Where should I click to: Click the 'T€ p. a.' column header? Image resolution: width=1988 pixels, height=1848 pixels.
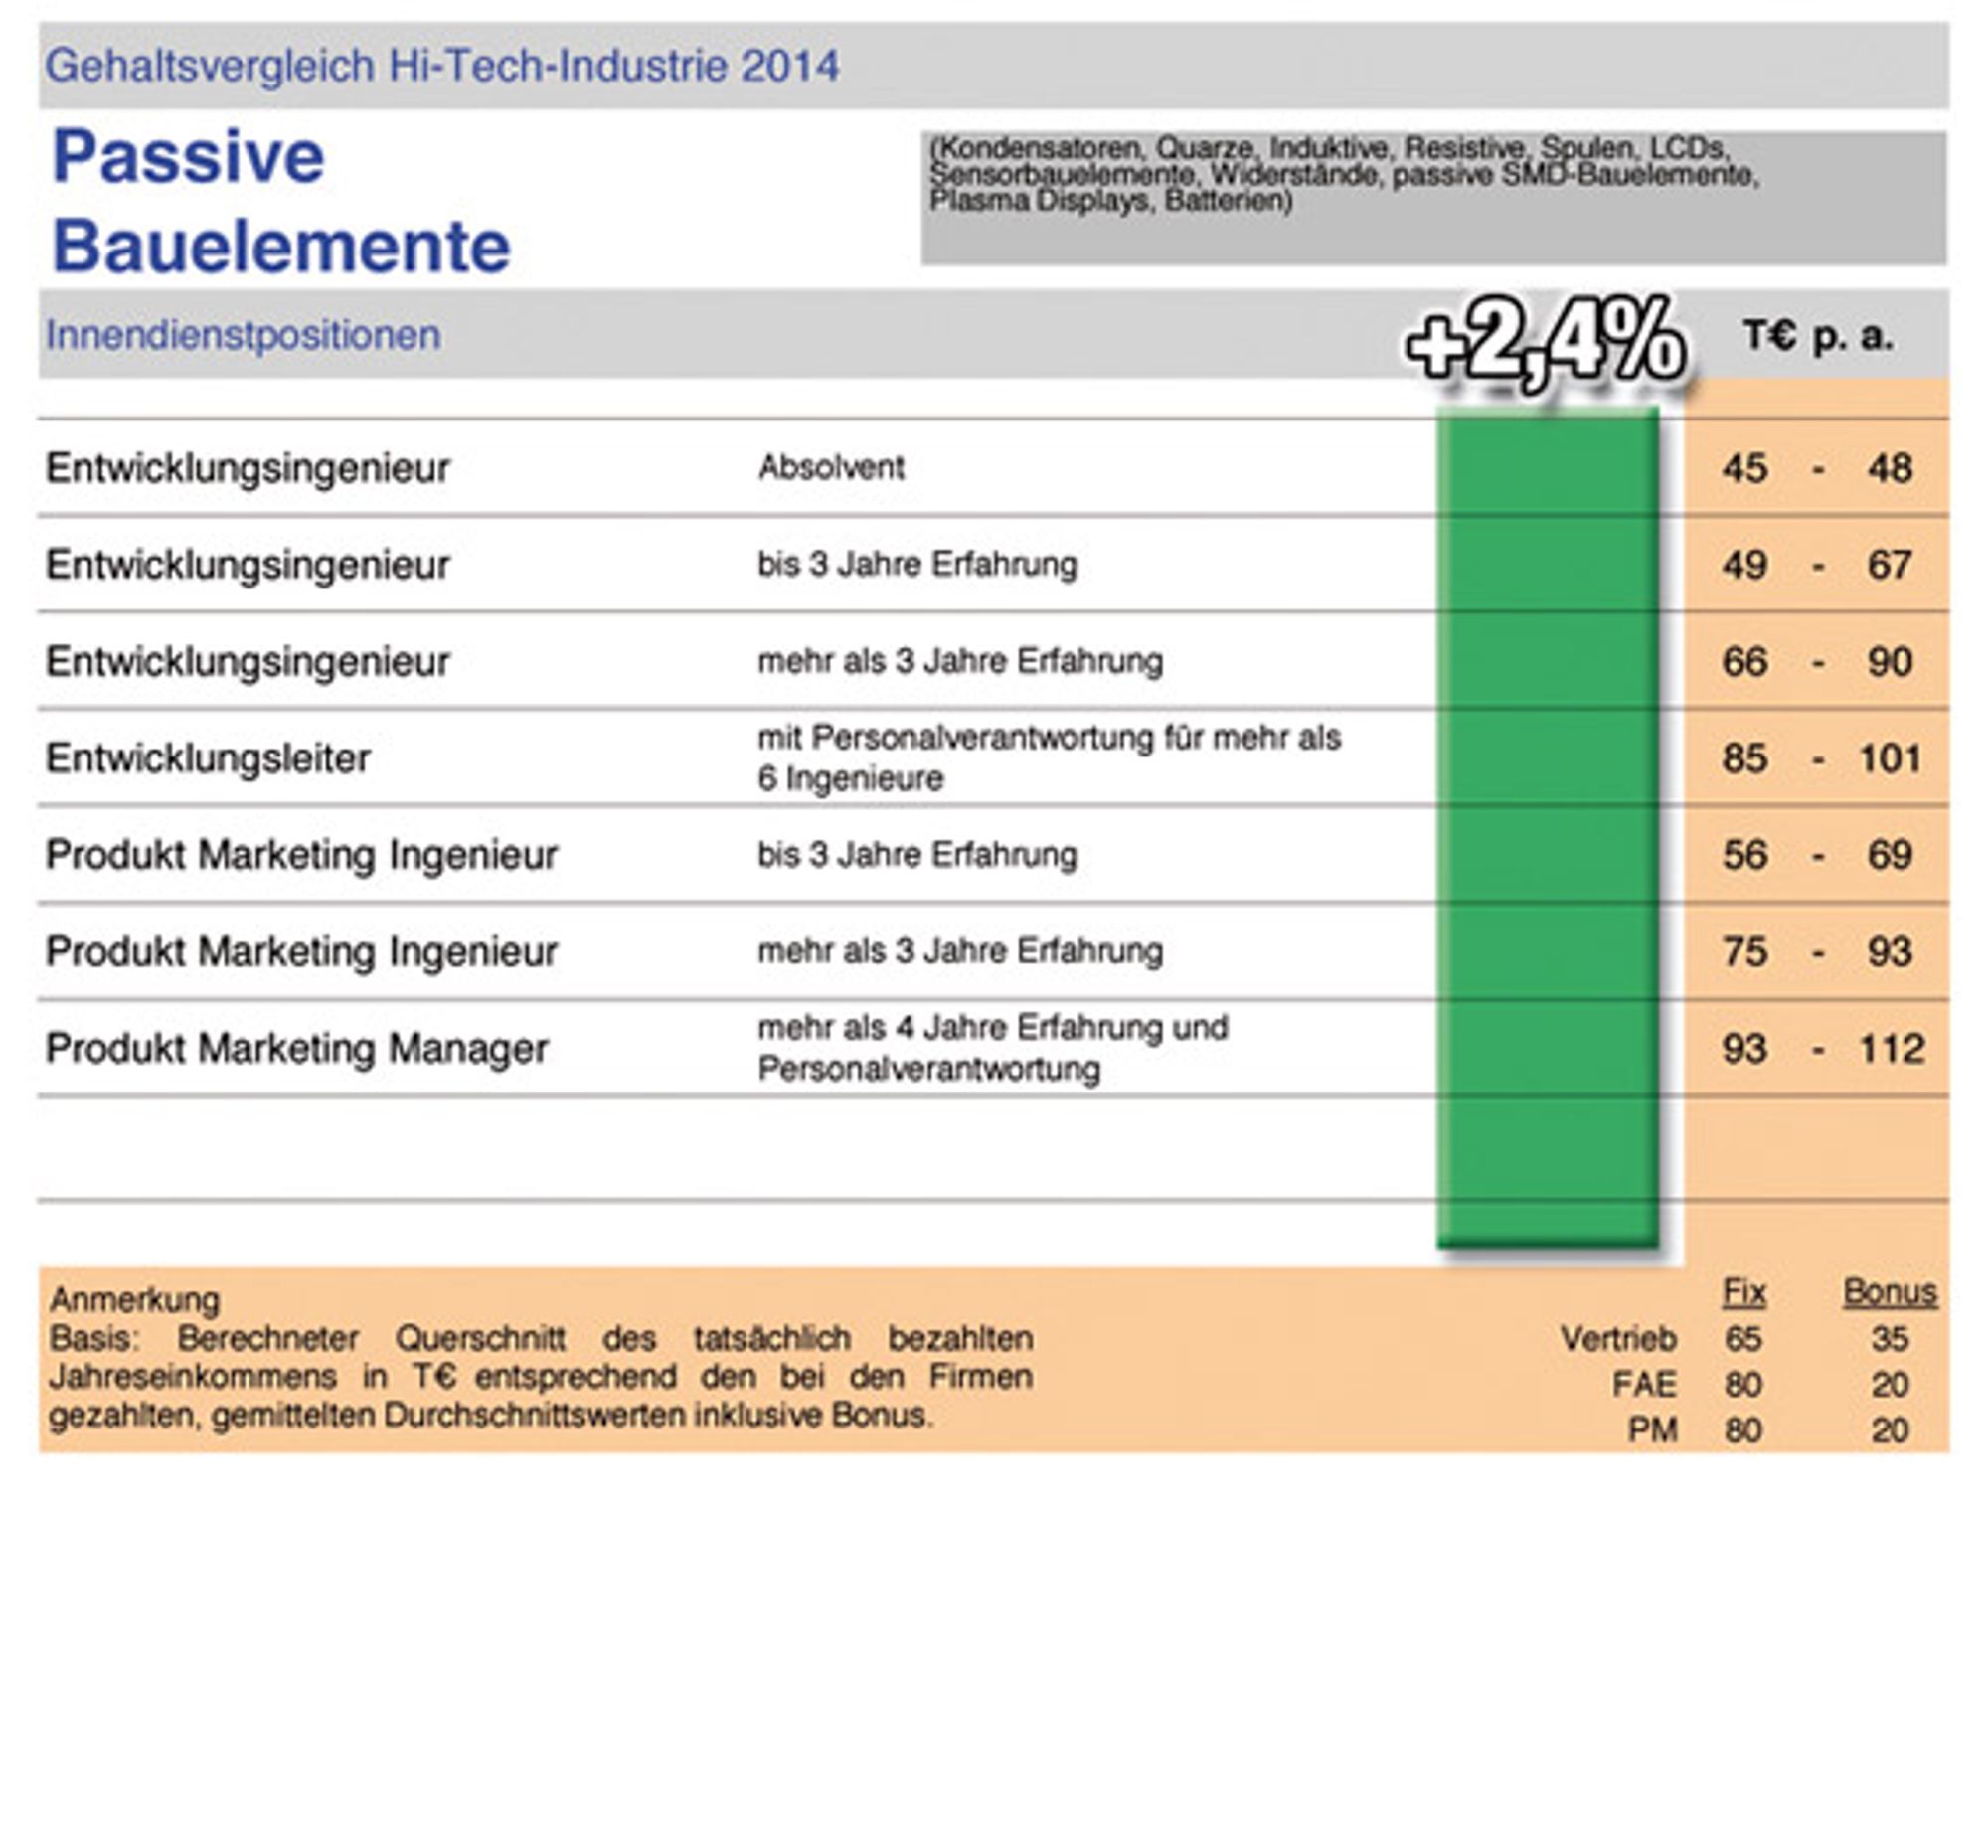(1819, 336)
